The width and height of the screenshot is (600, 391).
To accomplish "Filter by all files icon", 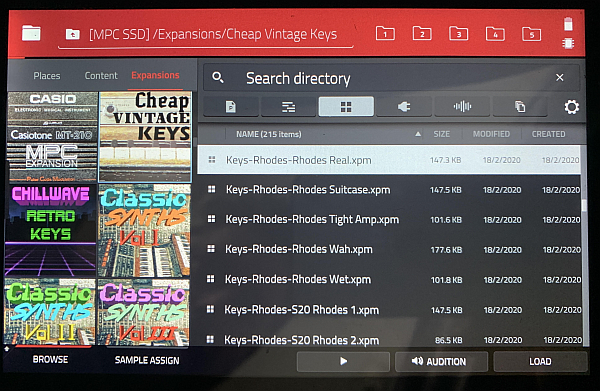I will click(x=520, y=106).
